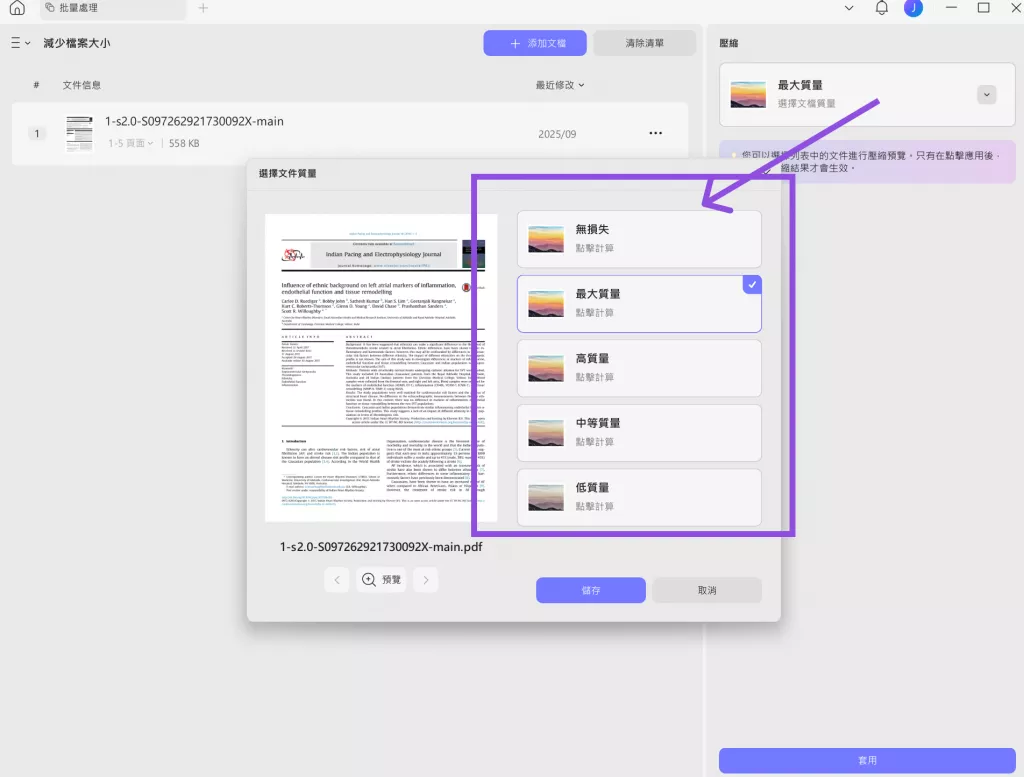This screenshot has width=1024, height=777.
Task: Click 點擊計算 under 高質量
Action: click(x=594, y=377)
